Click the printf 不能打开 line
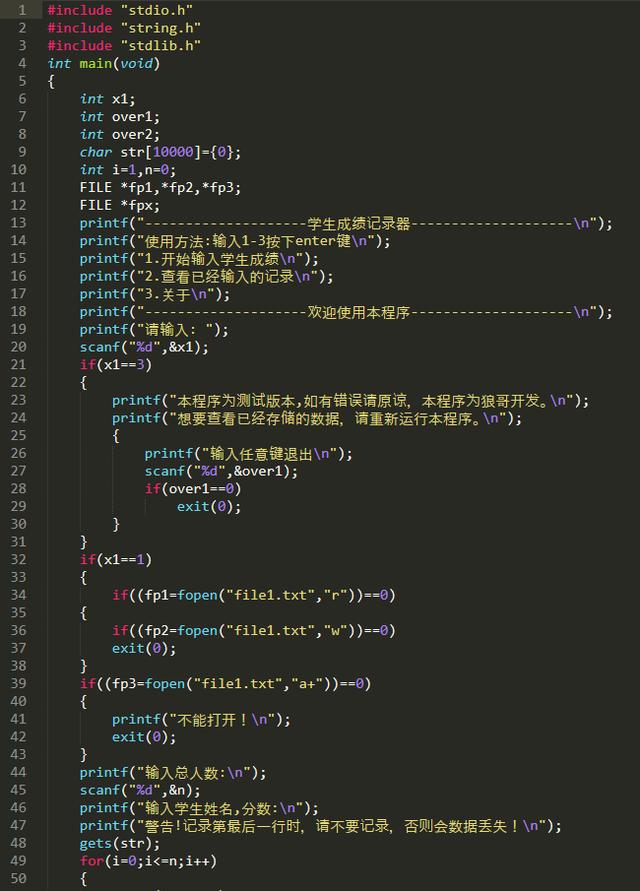Image resolution: width=640 pixels, height=891 pixels. (201, 719)
